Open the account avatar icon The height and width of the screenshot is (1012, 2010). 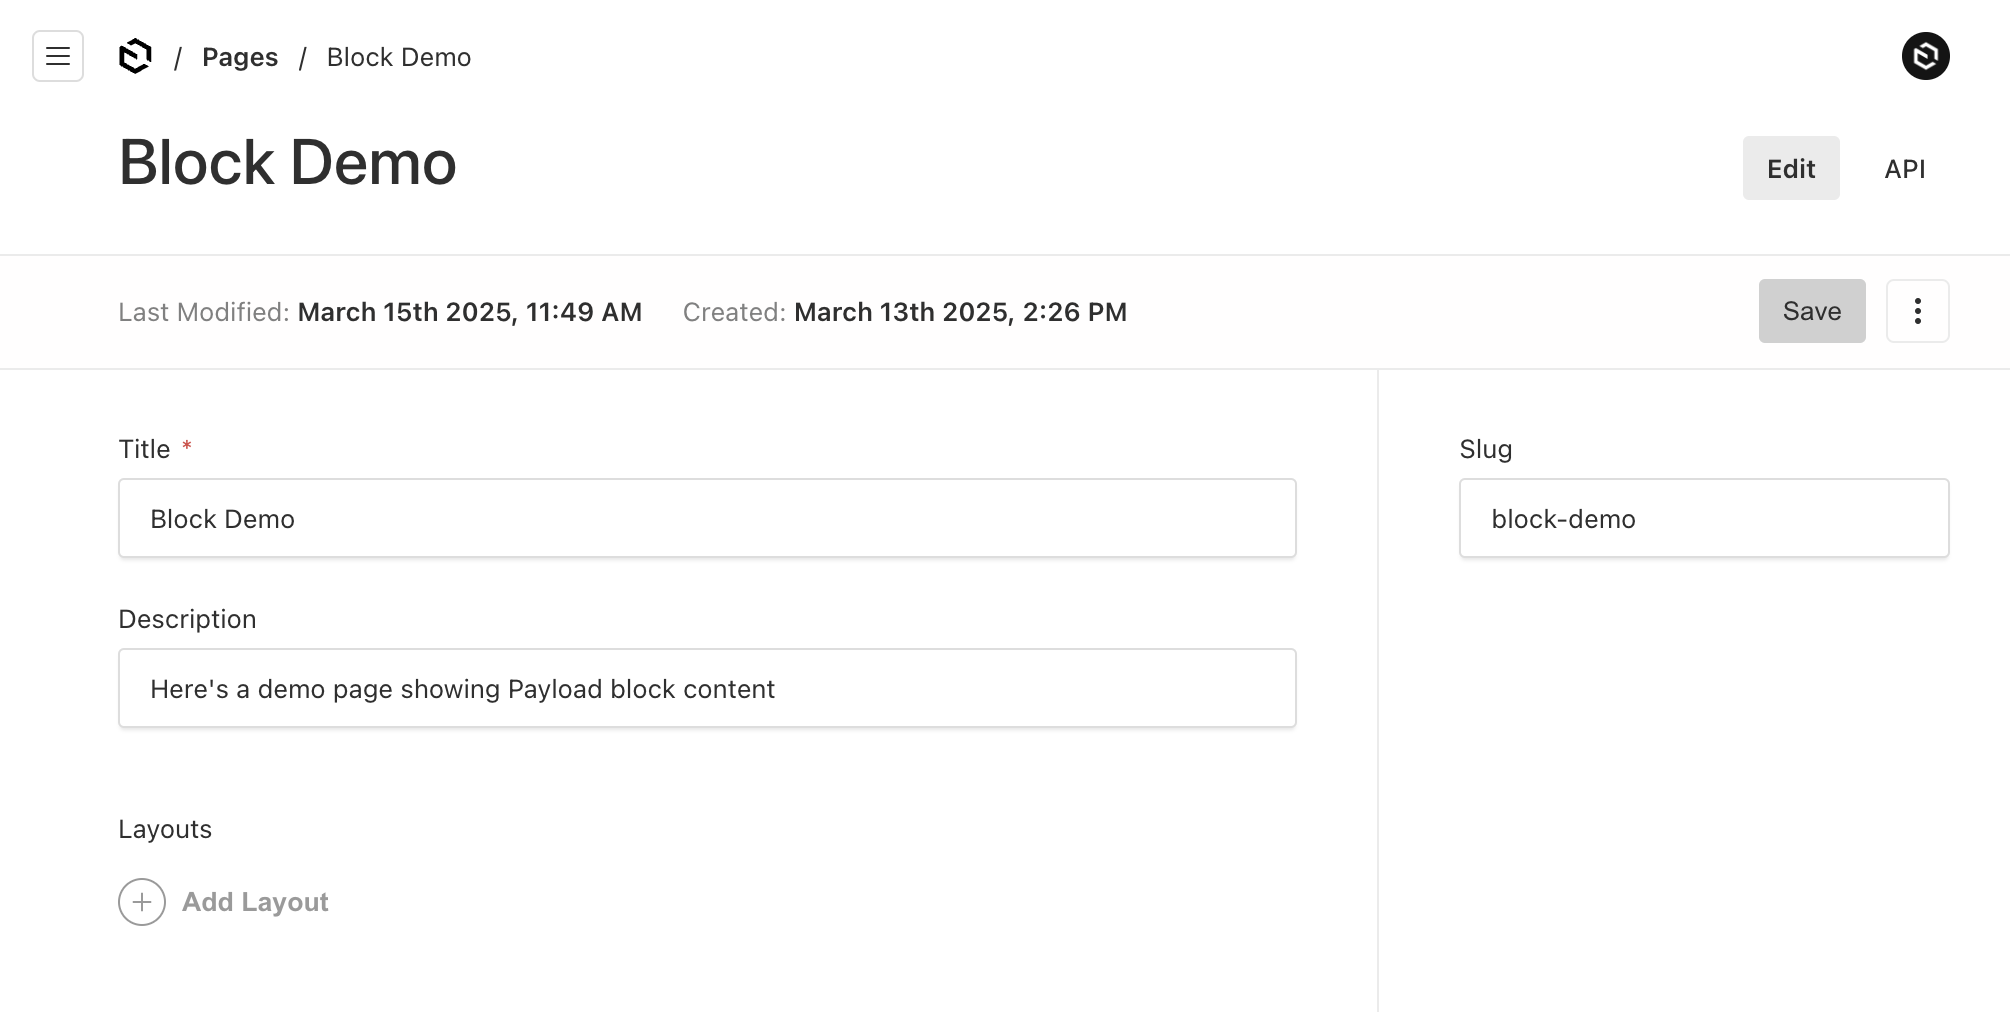pos(1925,56)
